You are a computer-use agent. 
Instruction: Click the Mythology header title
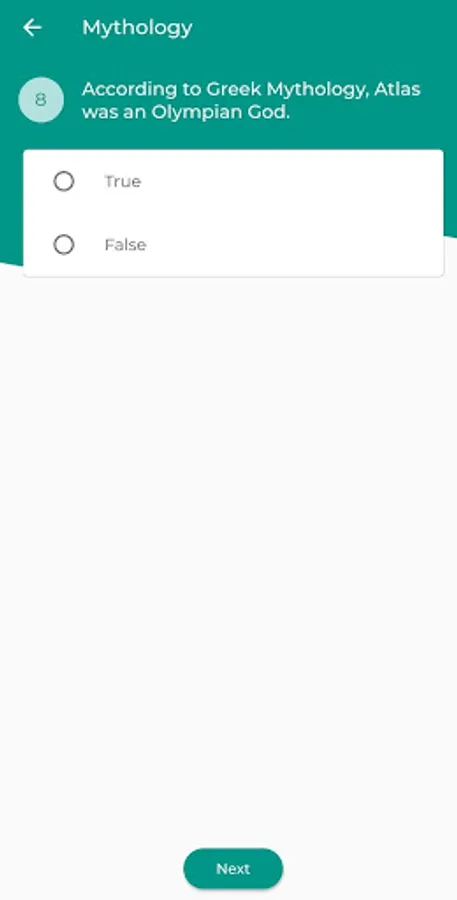137,28
